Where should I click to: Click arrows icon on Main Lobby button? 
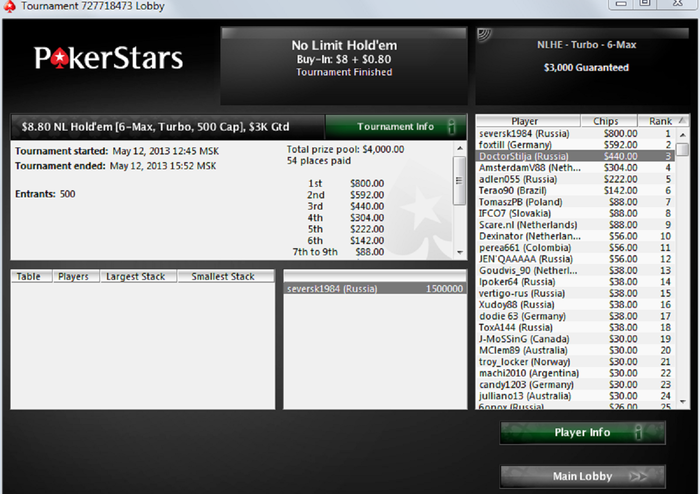pyautogui.click(x=639, y=477)
